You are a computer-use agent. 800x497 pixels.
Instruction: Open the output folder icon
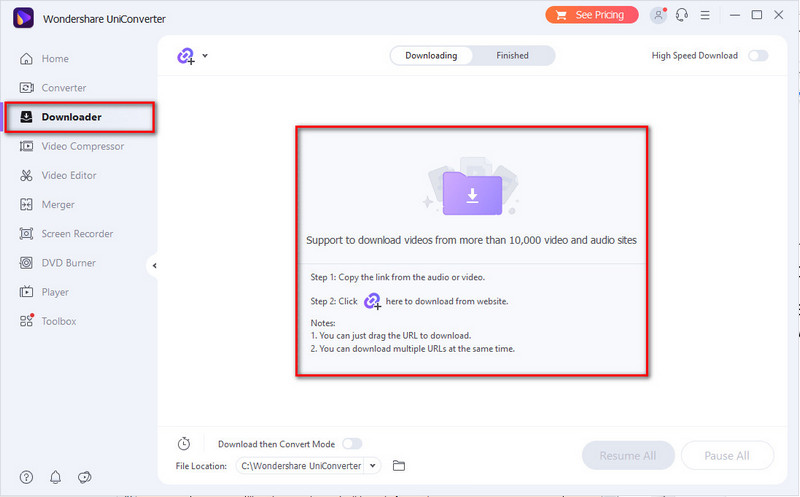tap(399, 465)
